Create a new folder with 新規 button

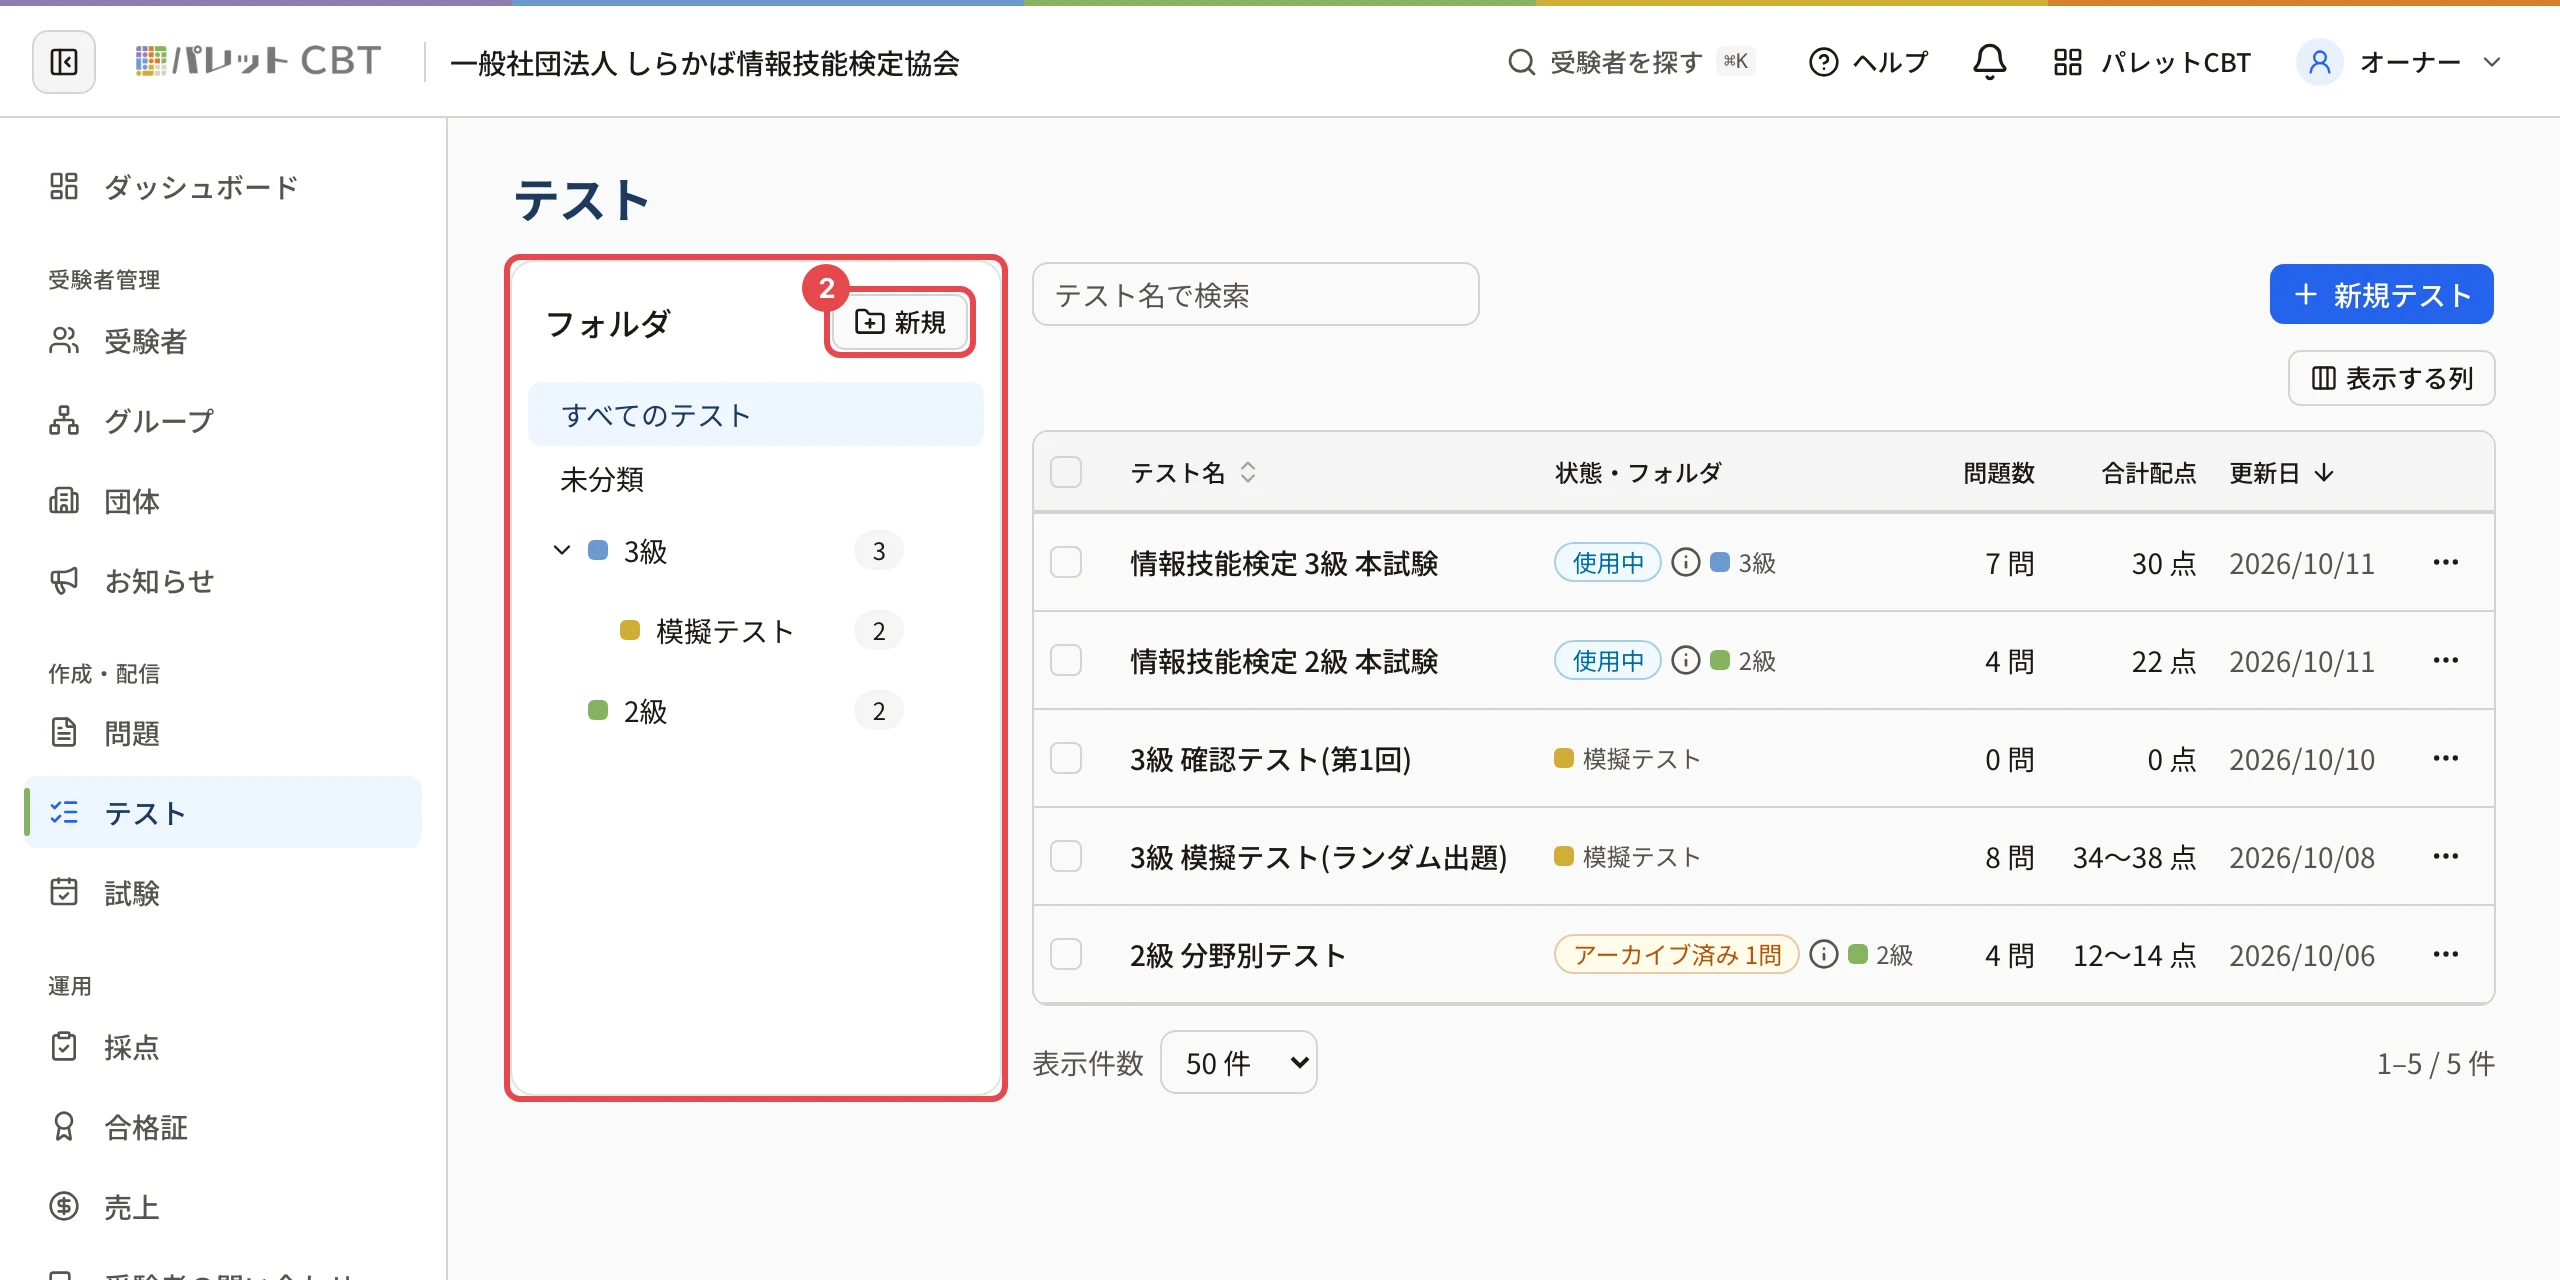899,322
